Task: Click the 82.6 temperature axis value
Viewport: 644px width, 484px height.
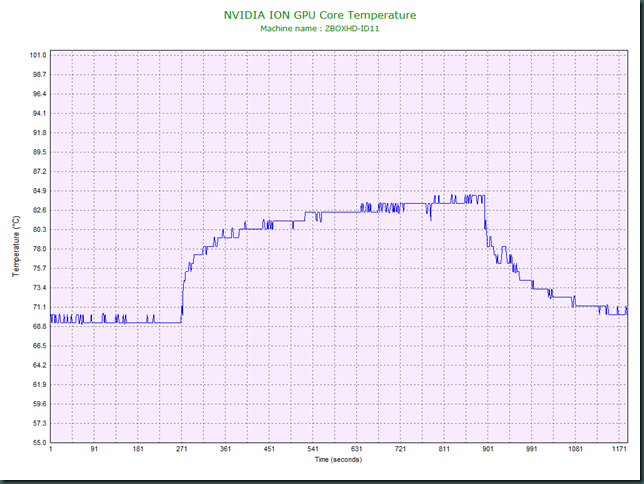Action: point(39,210)
